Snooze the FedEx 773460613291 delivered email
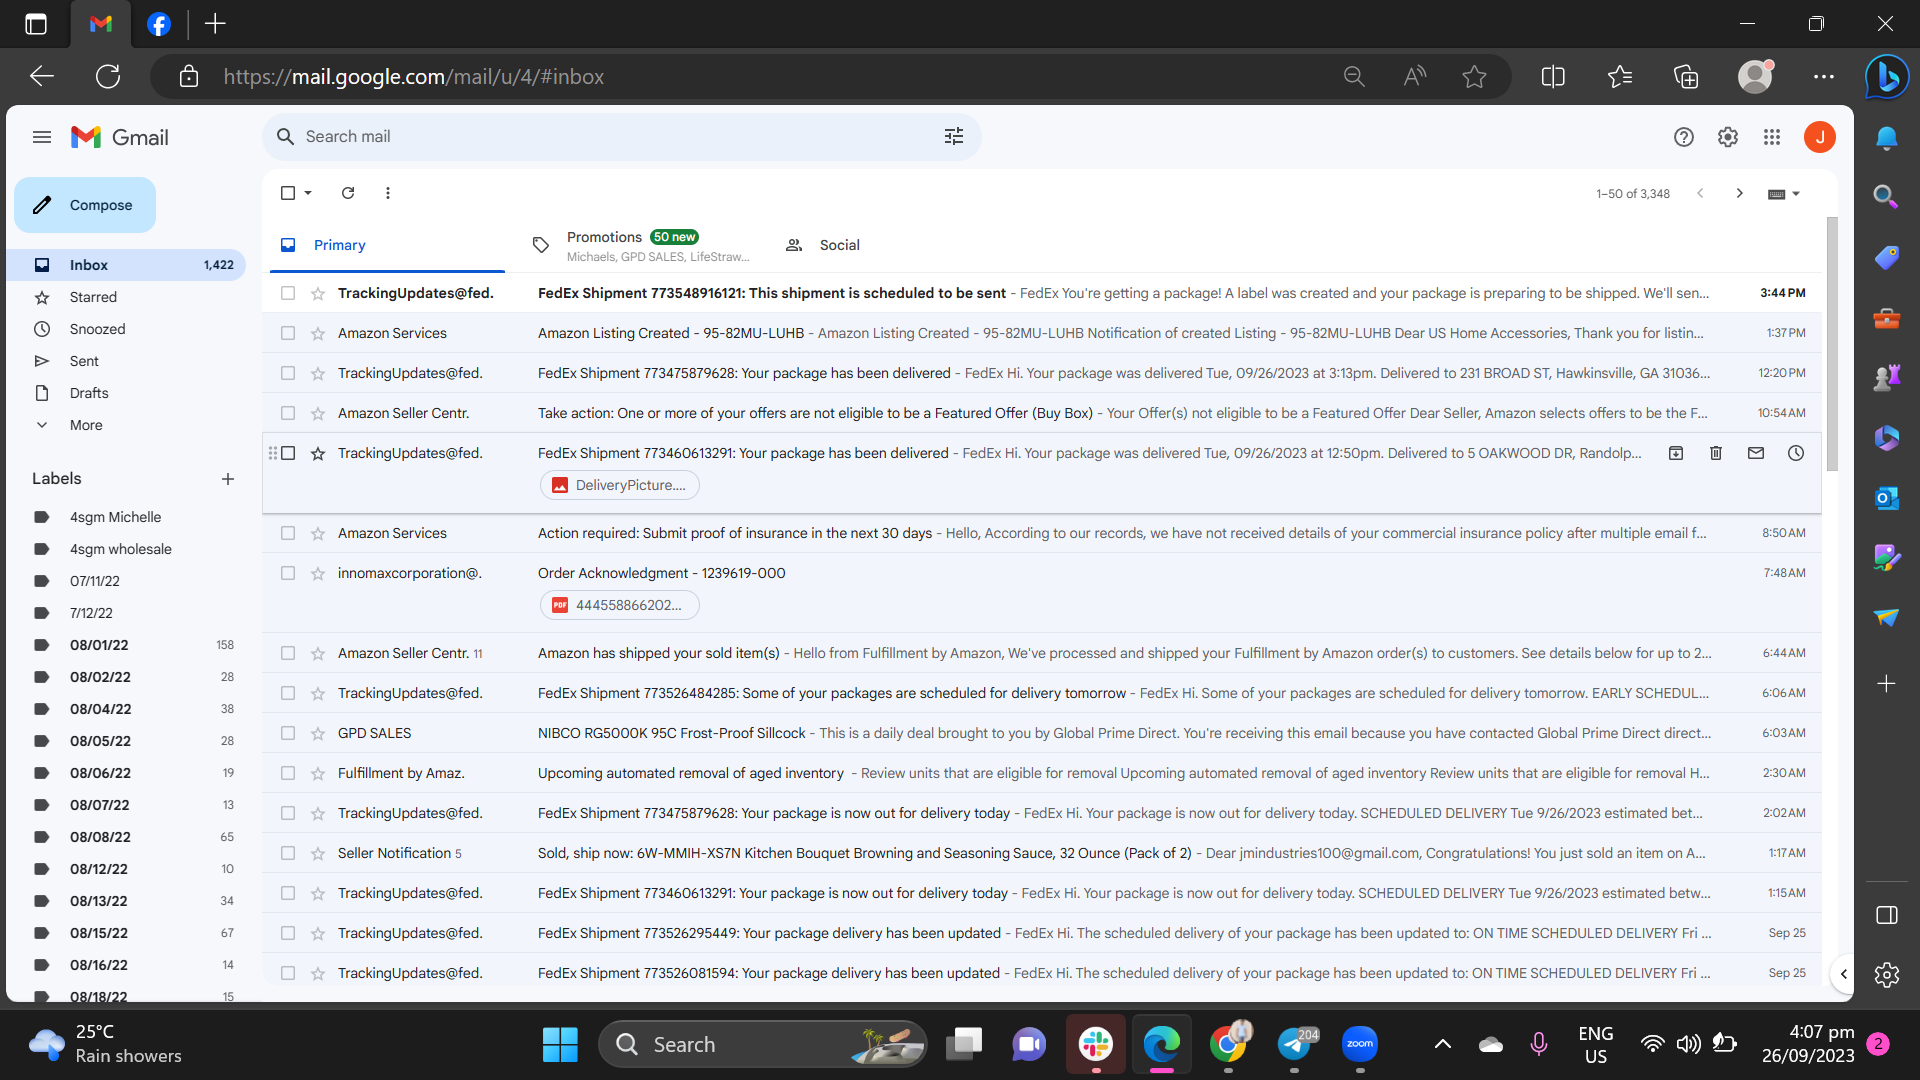The height and width of the screenshot is (1080, 1920). 1796,453
